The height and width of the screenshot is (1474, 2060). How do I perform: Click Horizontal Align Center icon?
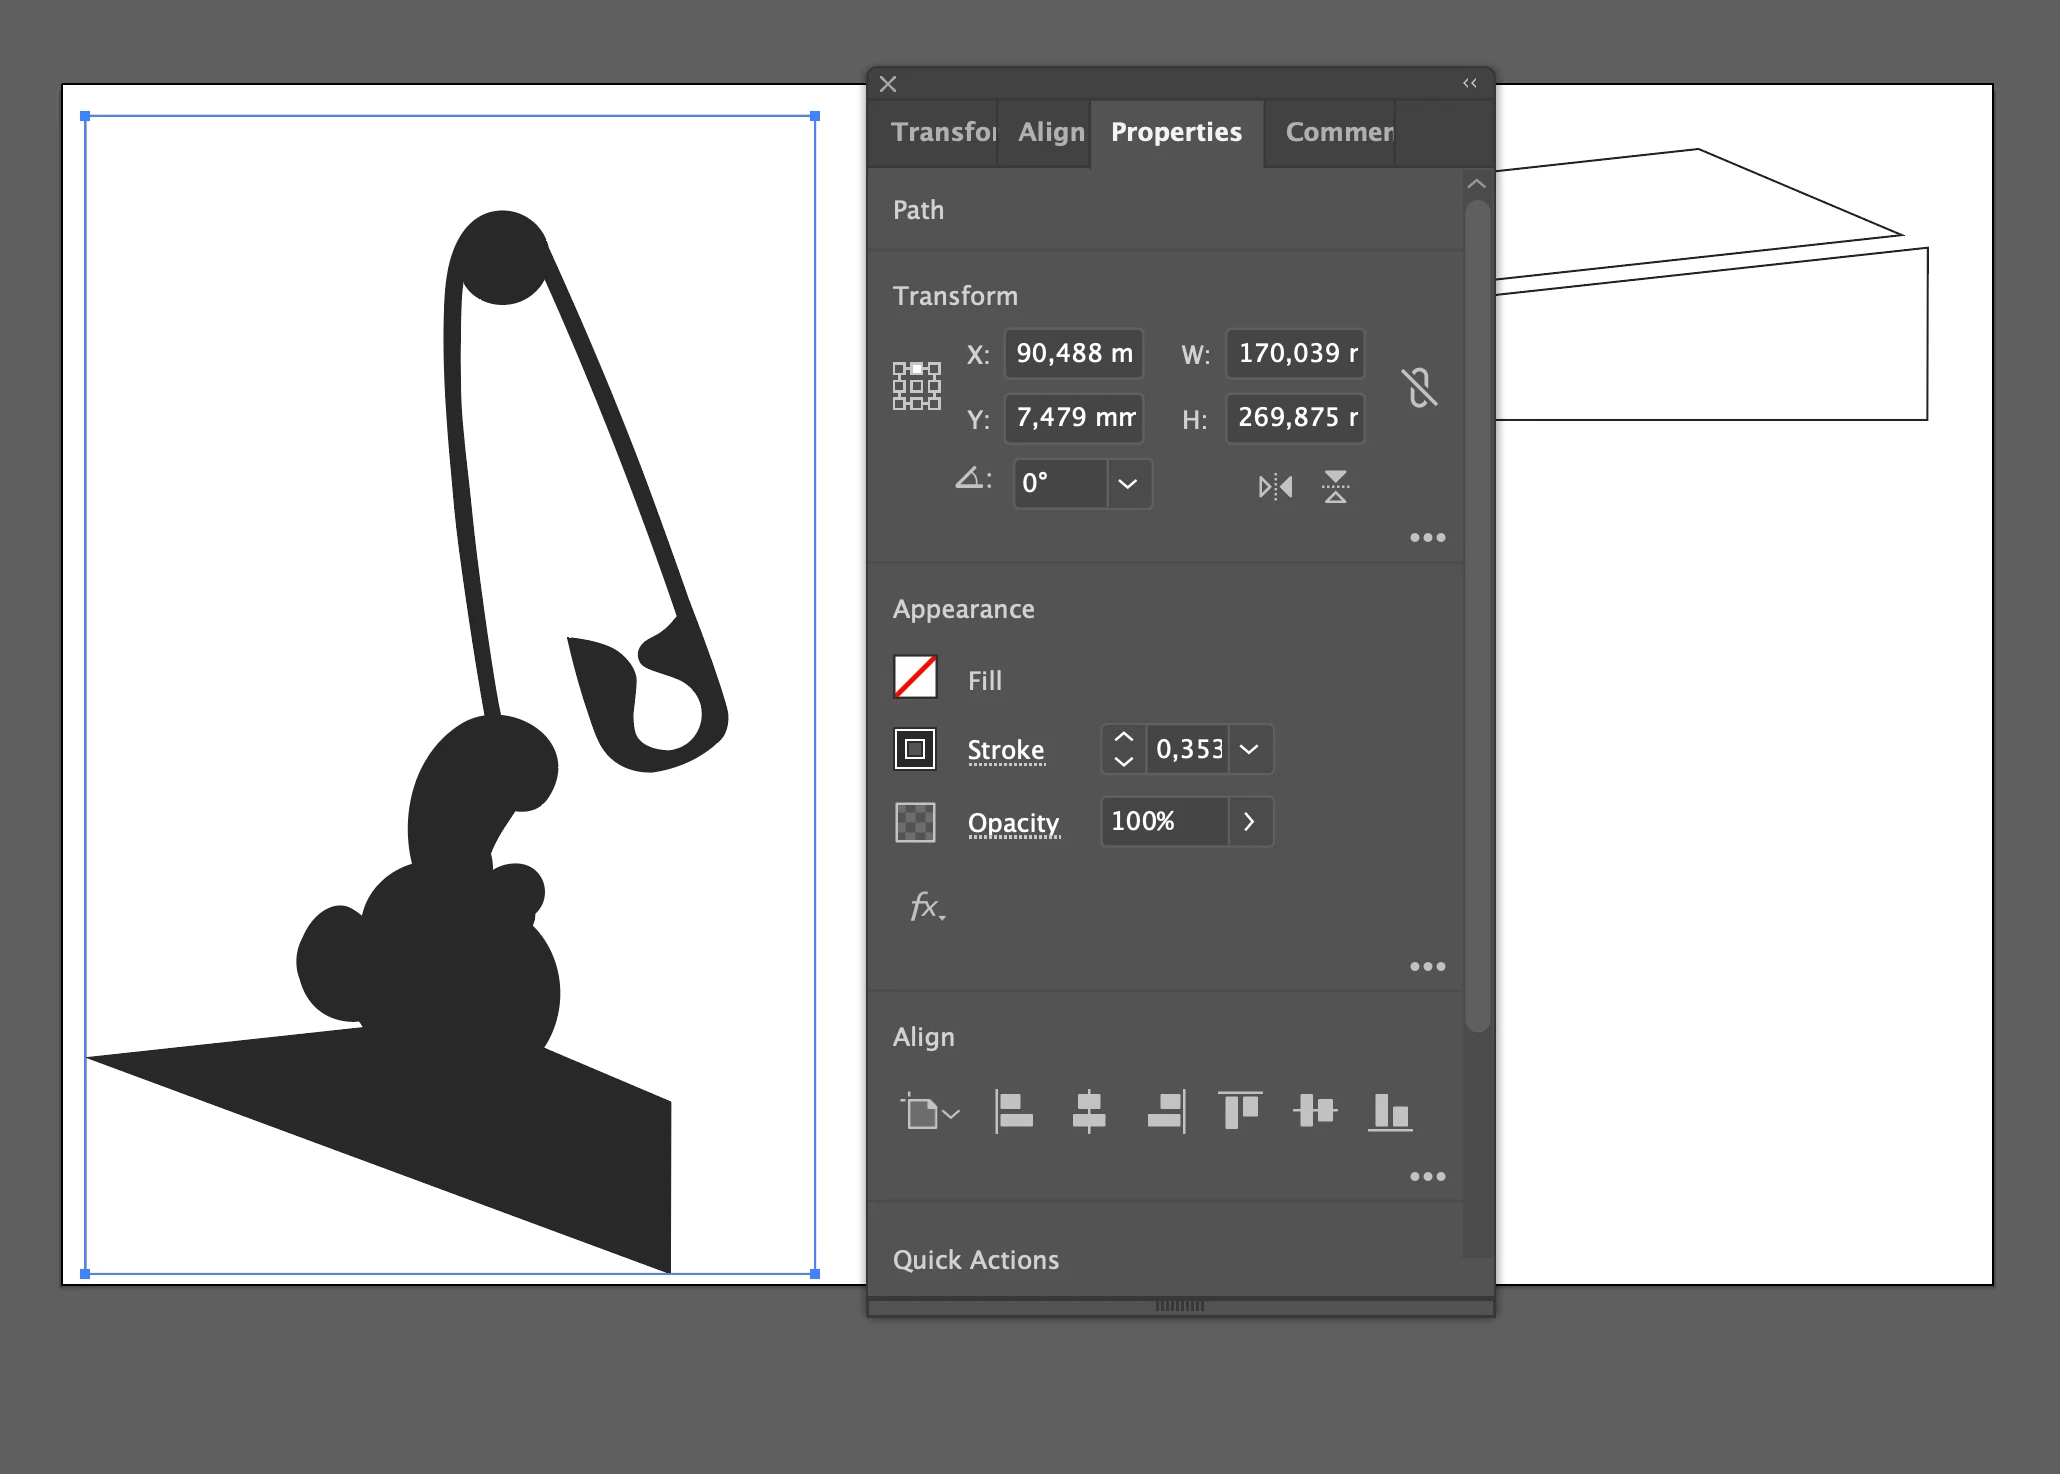[1089, 1111]
